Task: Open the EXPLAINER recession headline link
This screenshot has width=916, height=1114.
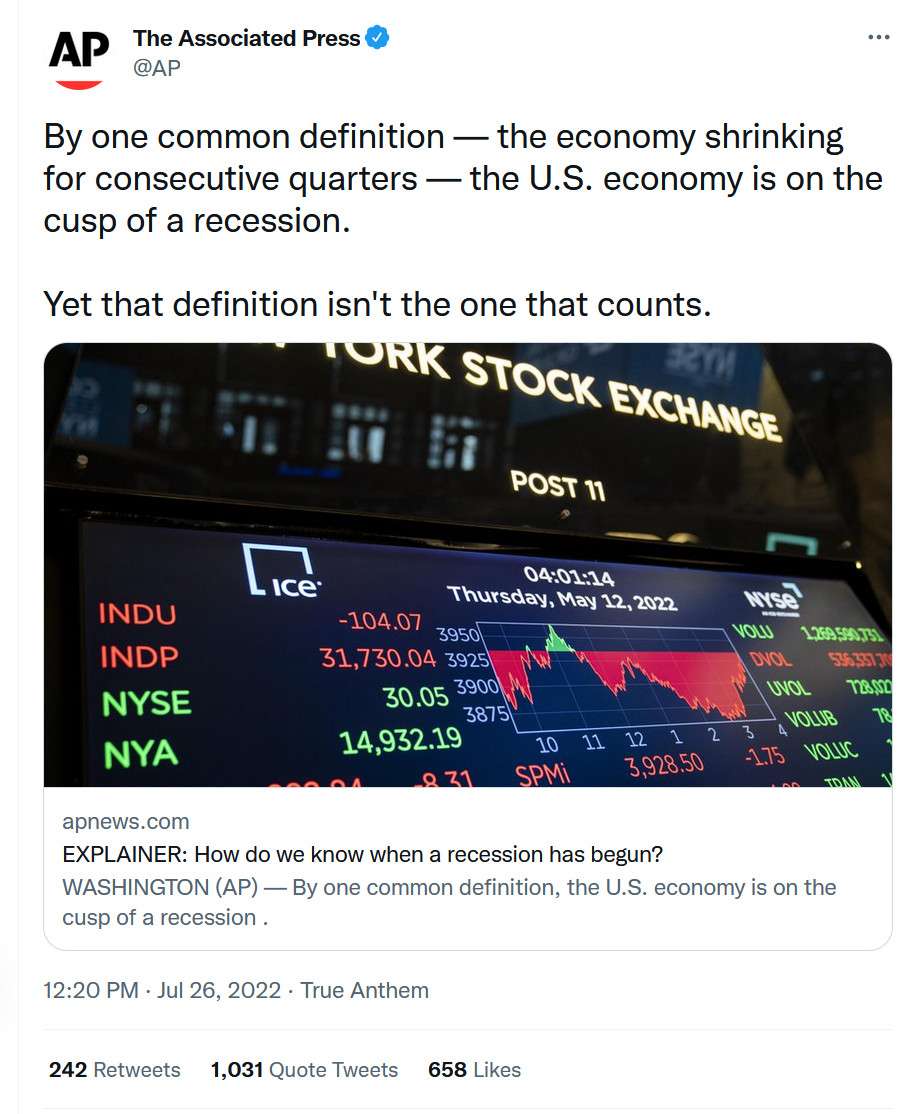Action: pyautogui.click(x=362, y=854)
